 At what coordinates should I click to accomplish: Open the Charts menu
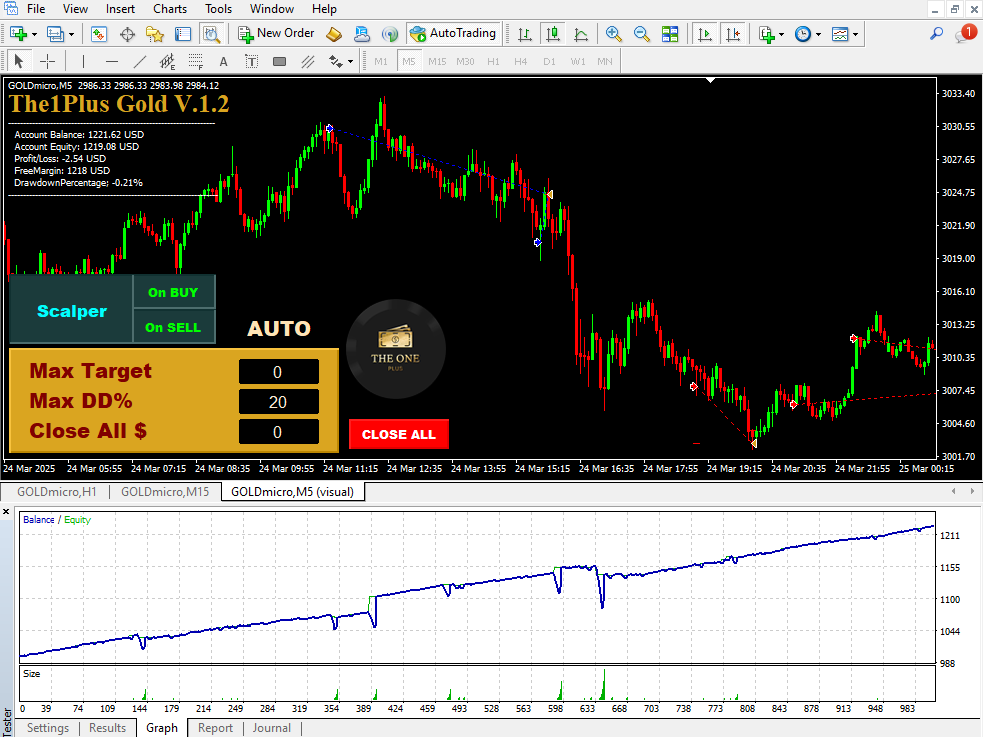pos(170,9)
